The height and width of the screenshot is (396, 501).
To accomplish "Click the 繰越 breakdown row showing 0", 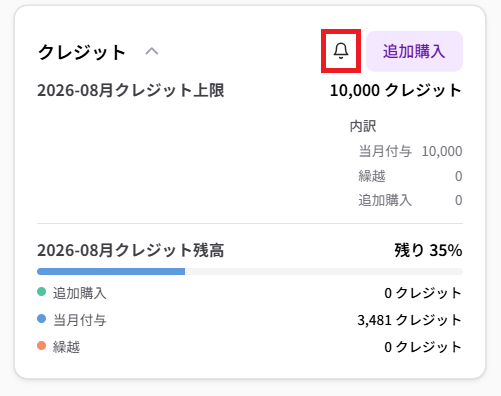I will [410, 176].
